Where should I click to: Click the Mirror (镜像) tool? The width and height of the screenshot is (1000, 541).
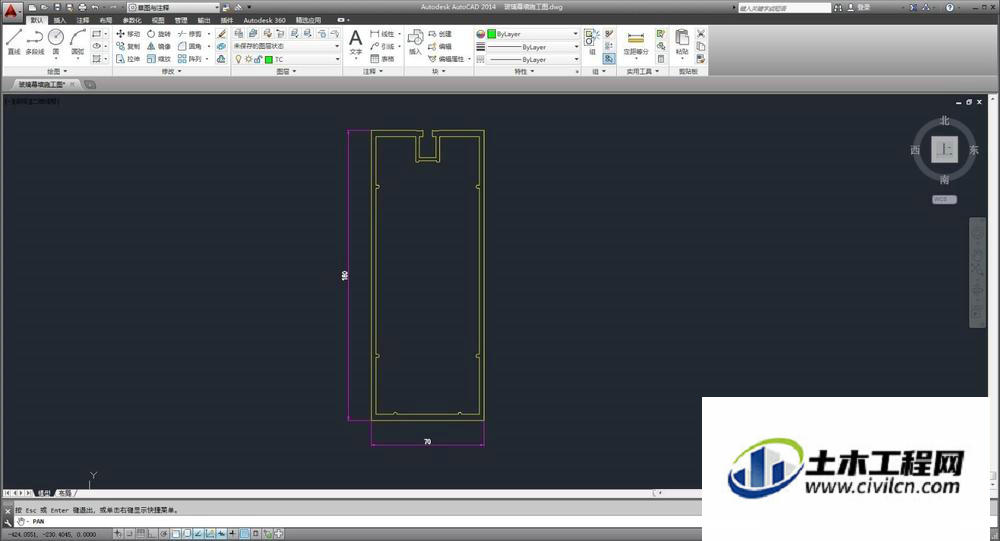(x=158, y=47)
